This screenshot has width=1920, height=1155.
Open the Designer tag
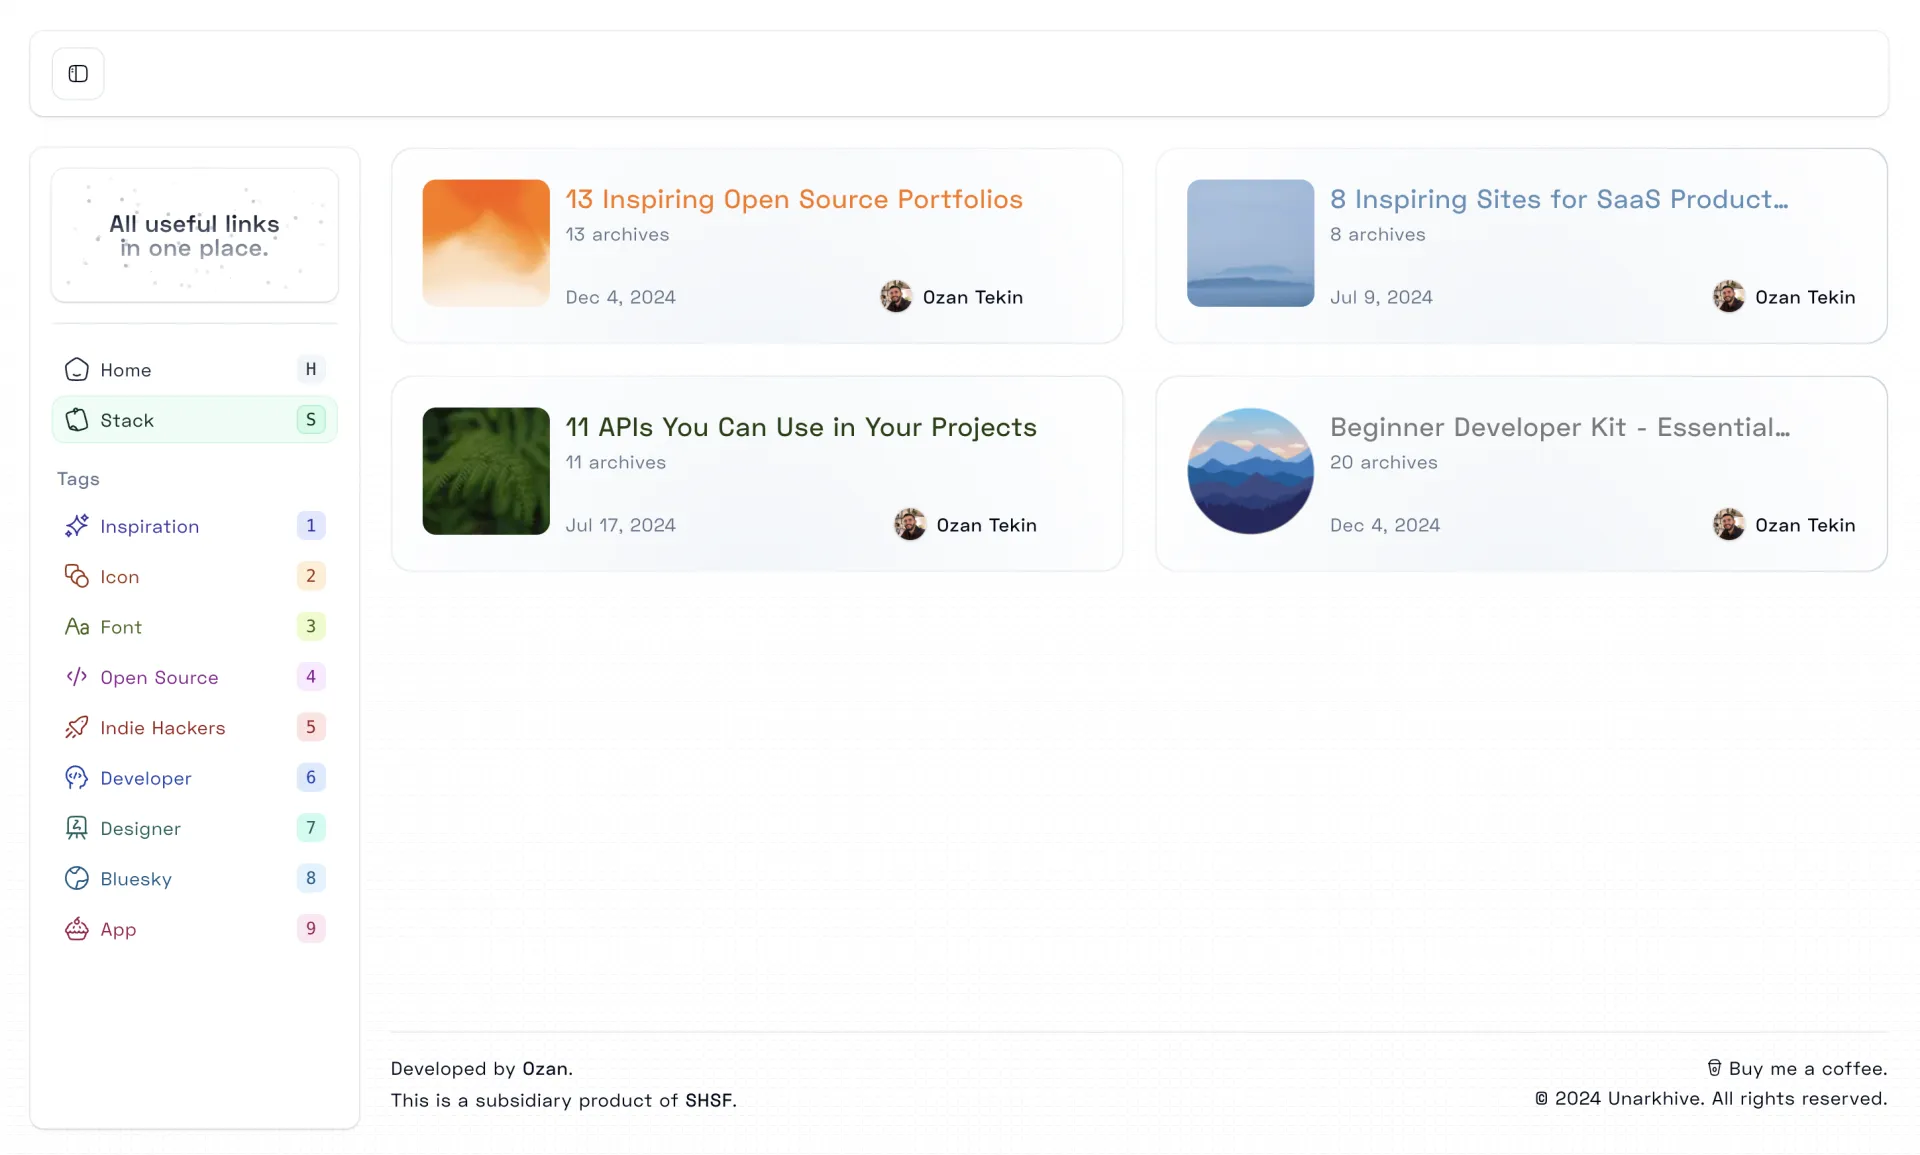point(140,828)
